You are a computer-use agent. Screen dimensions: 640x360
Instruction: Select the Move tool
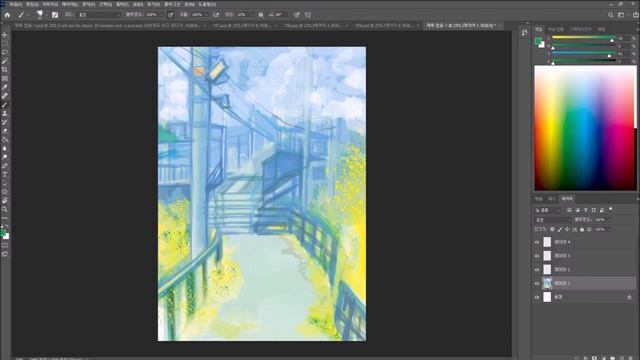pyautogui.click(x=4, y=36)
